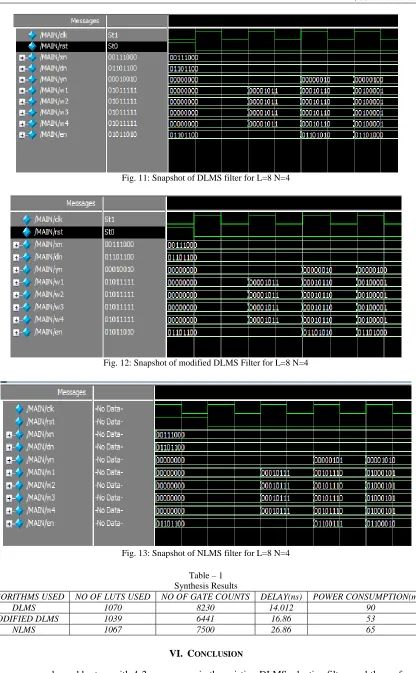
Task: Click the '1039' LUTs cell
Action: point(112,619)
